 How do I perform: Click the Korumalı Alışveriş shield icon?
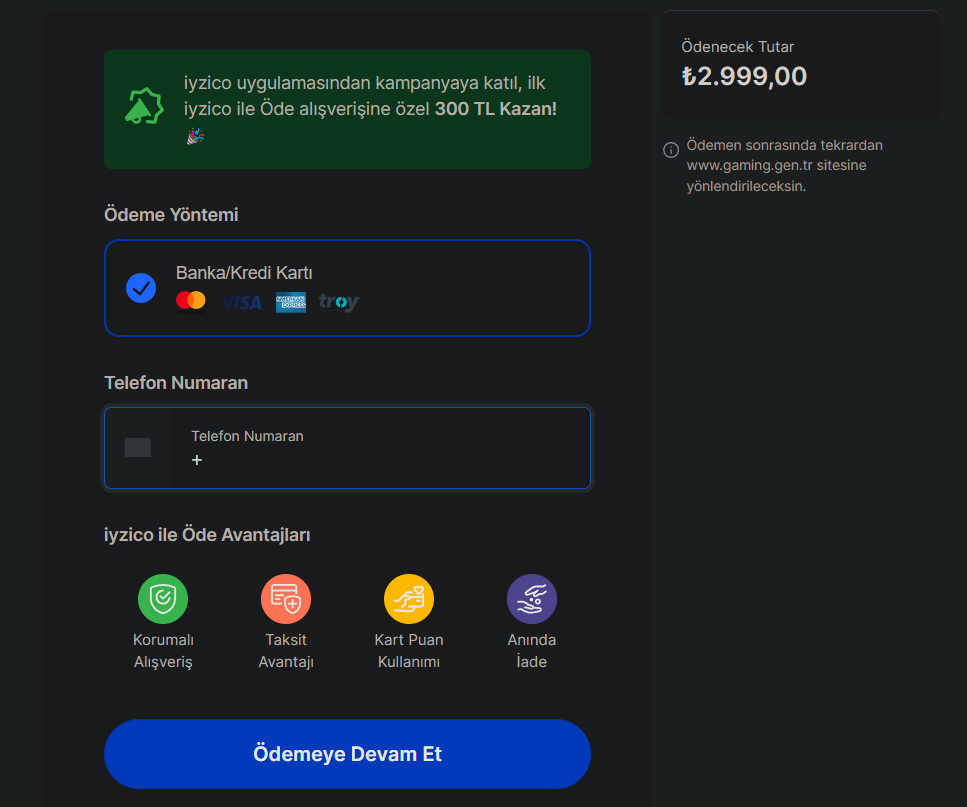163,599
